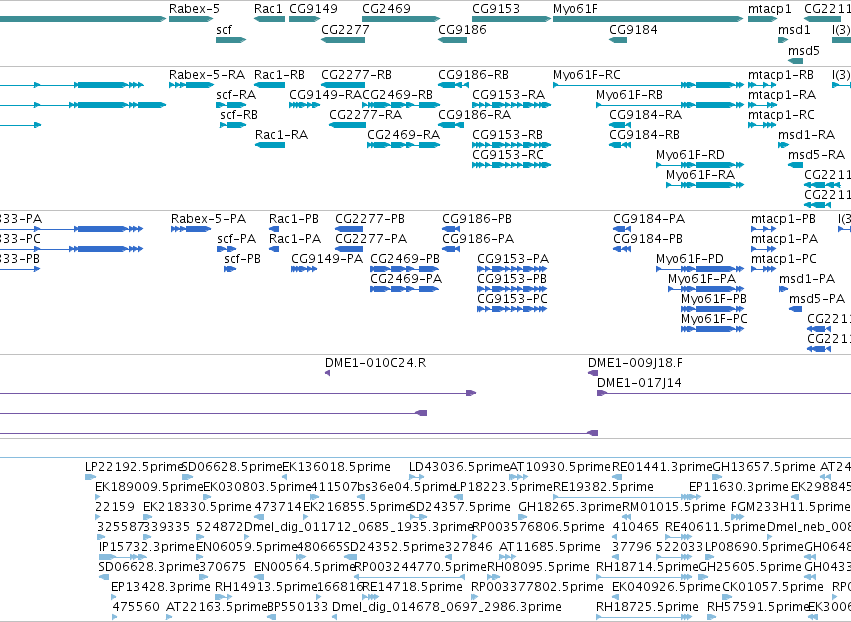
Task: Click the CG9186-PA protein label
Action: 478,239
